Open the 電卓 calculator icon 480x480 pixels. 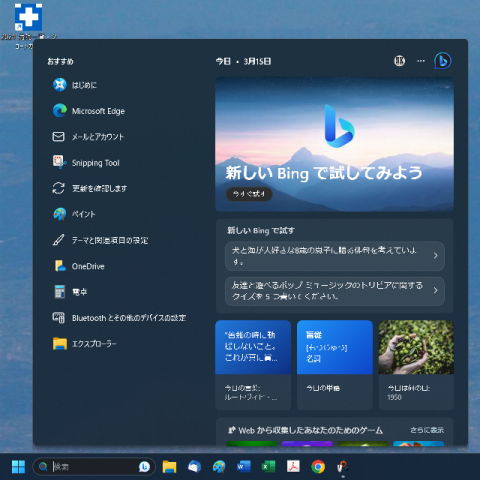point(60,292)
